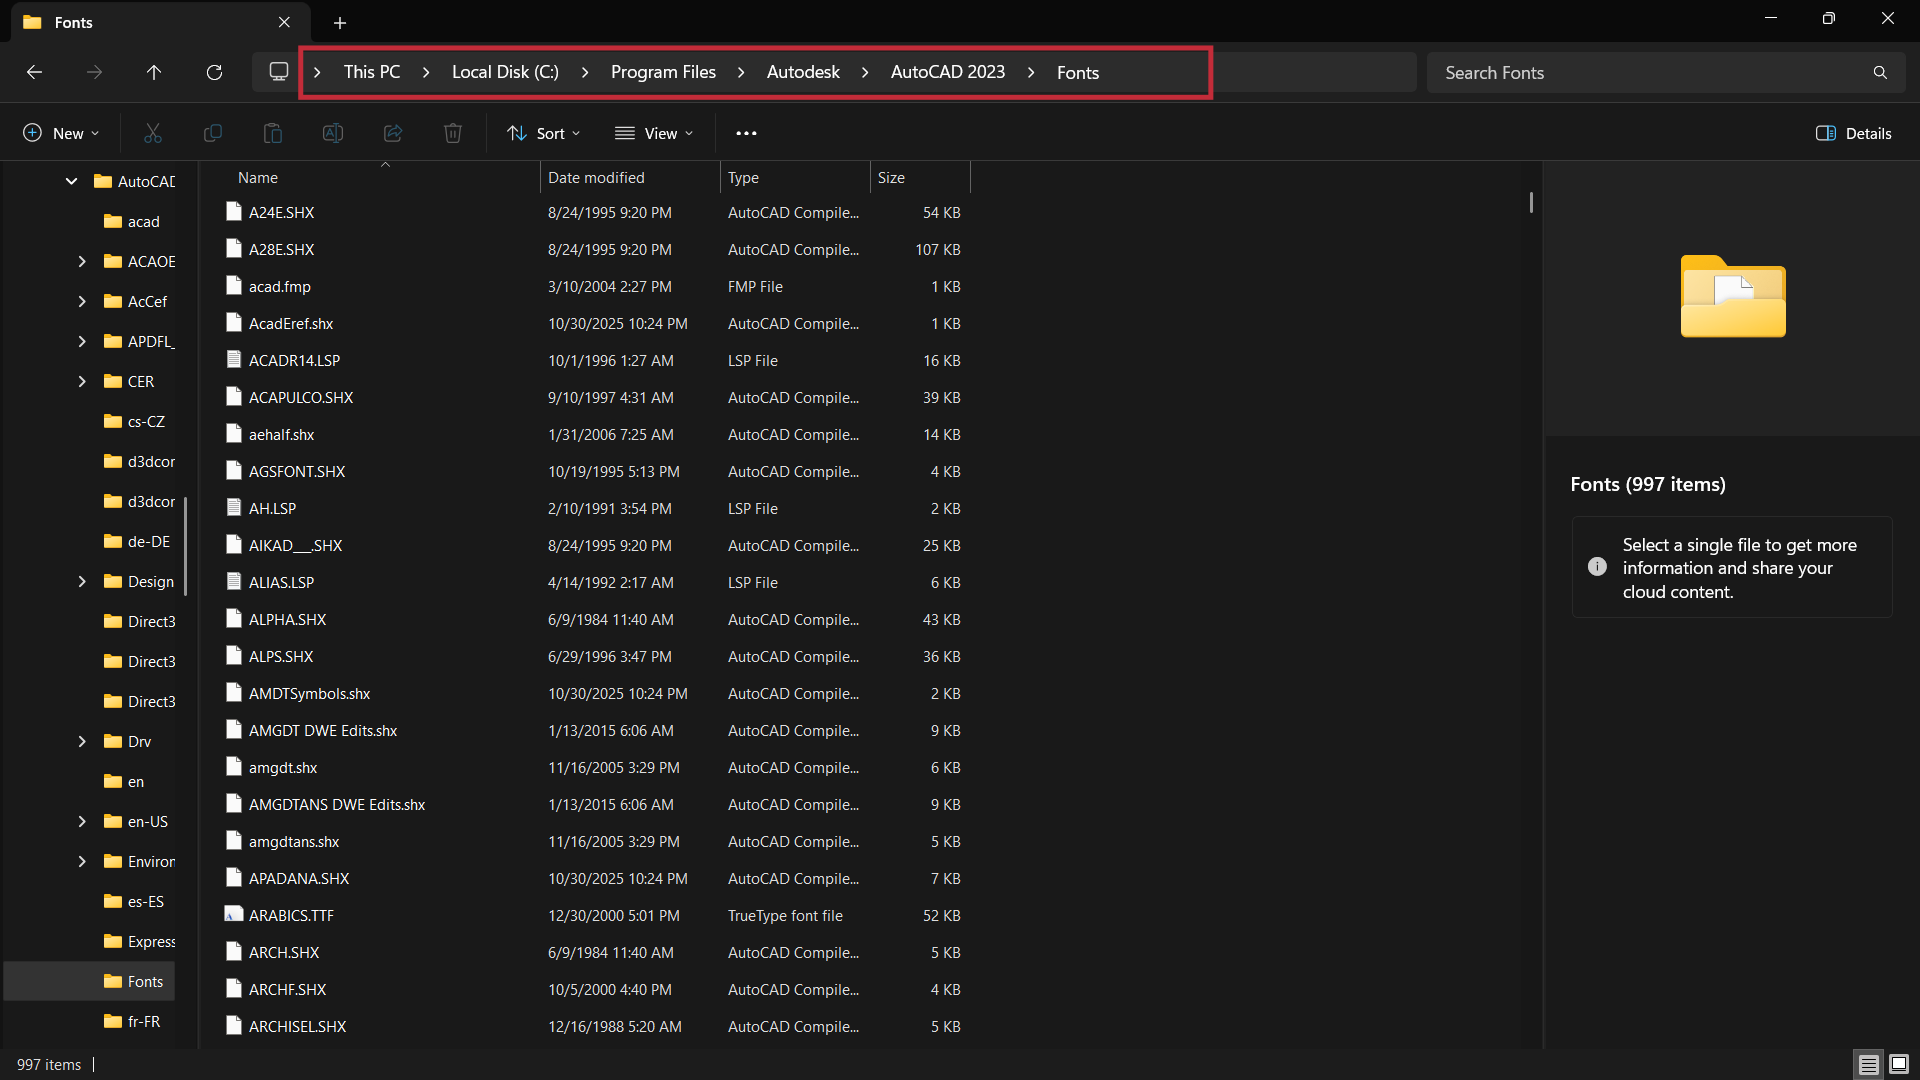
Task: Click the Rename icon in toolbar
Action: [333, 133]
